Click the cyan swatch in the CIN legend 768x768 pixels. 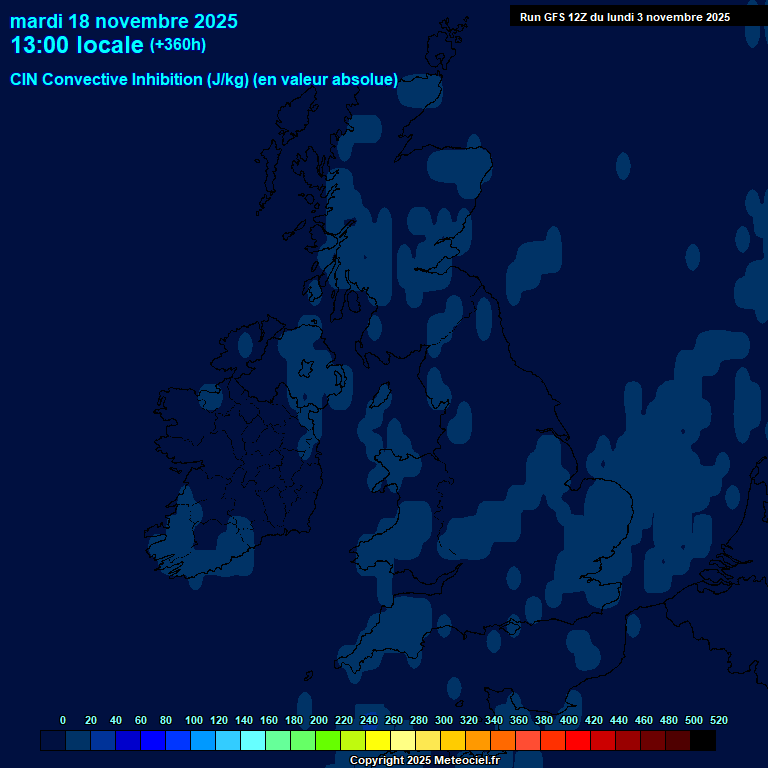pos(253,741)
